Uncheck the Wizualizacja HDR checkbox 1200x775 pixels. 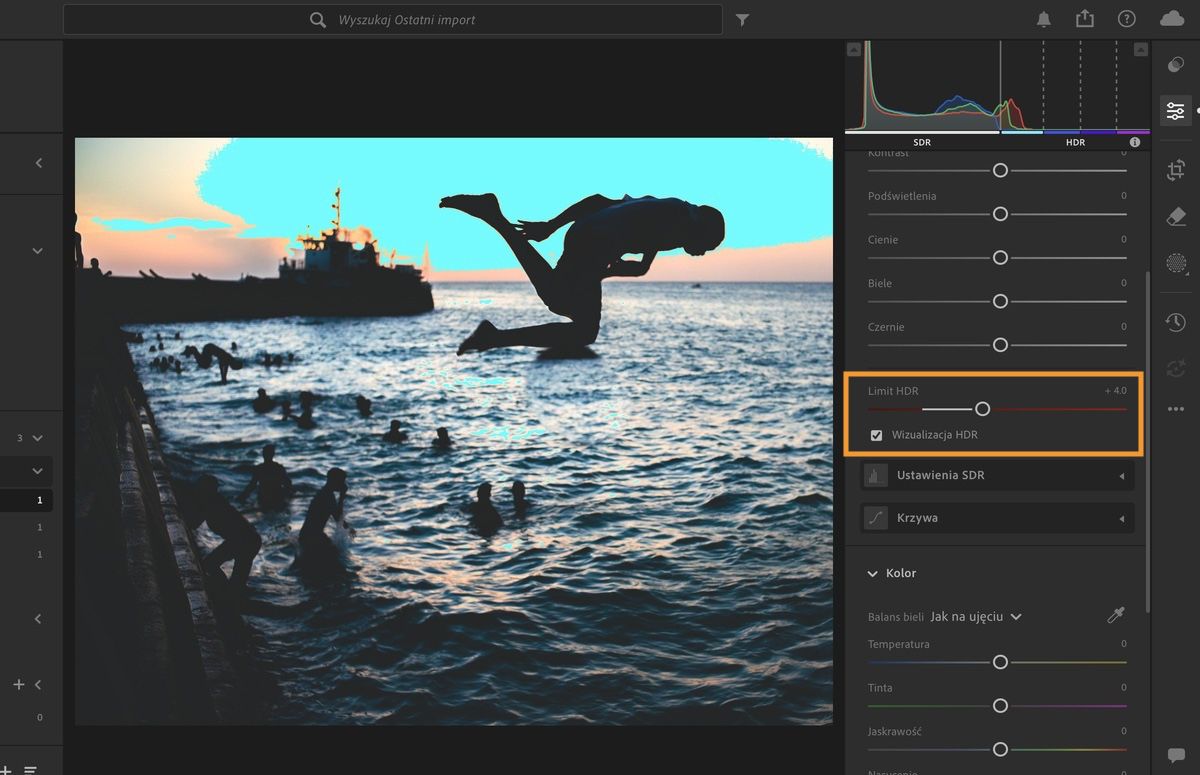(x=877, y=435)
